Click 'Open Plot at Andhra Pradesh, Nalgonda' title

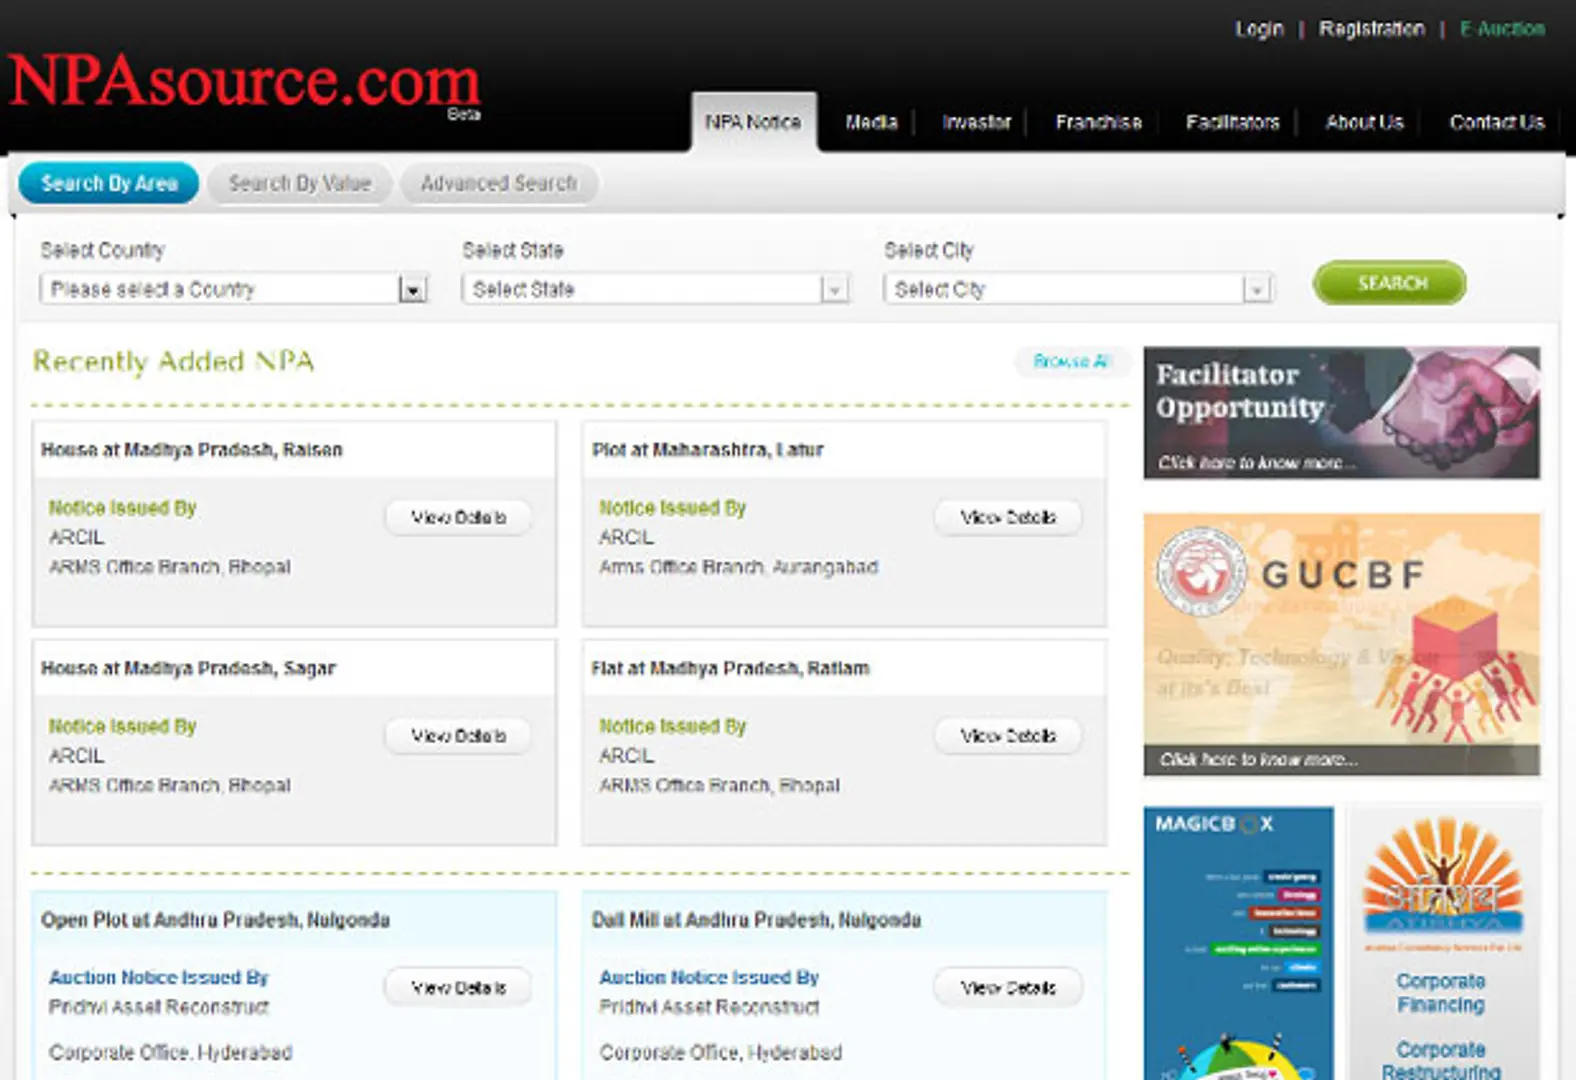(x=215, y=920)
